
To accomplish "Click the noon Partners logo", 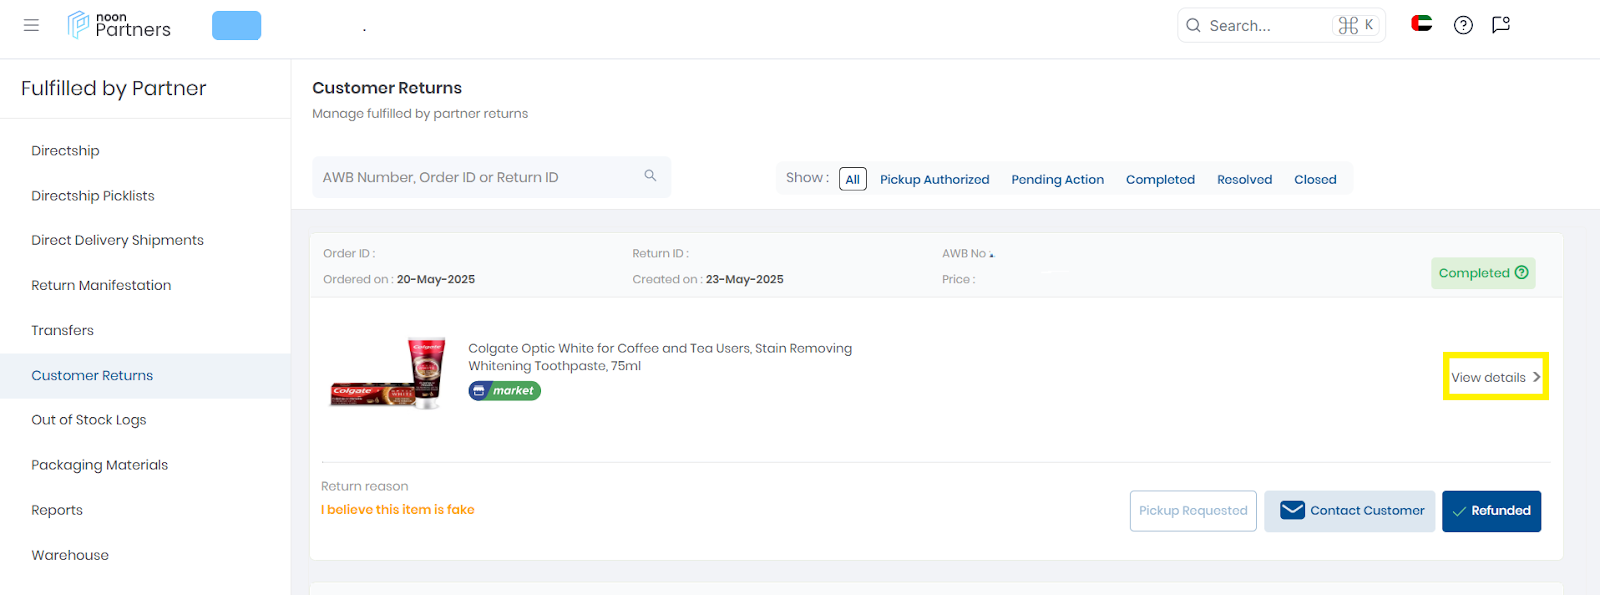I will tap(119, 25).
